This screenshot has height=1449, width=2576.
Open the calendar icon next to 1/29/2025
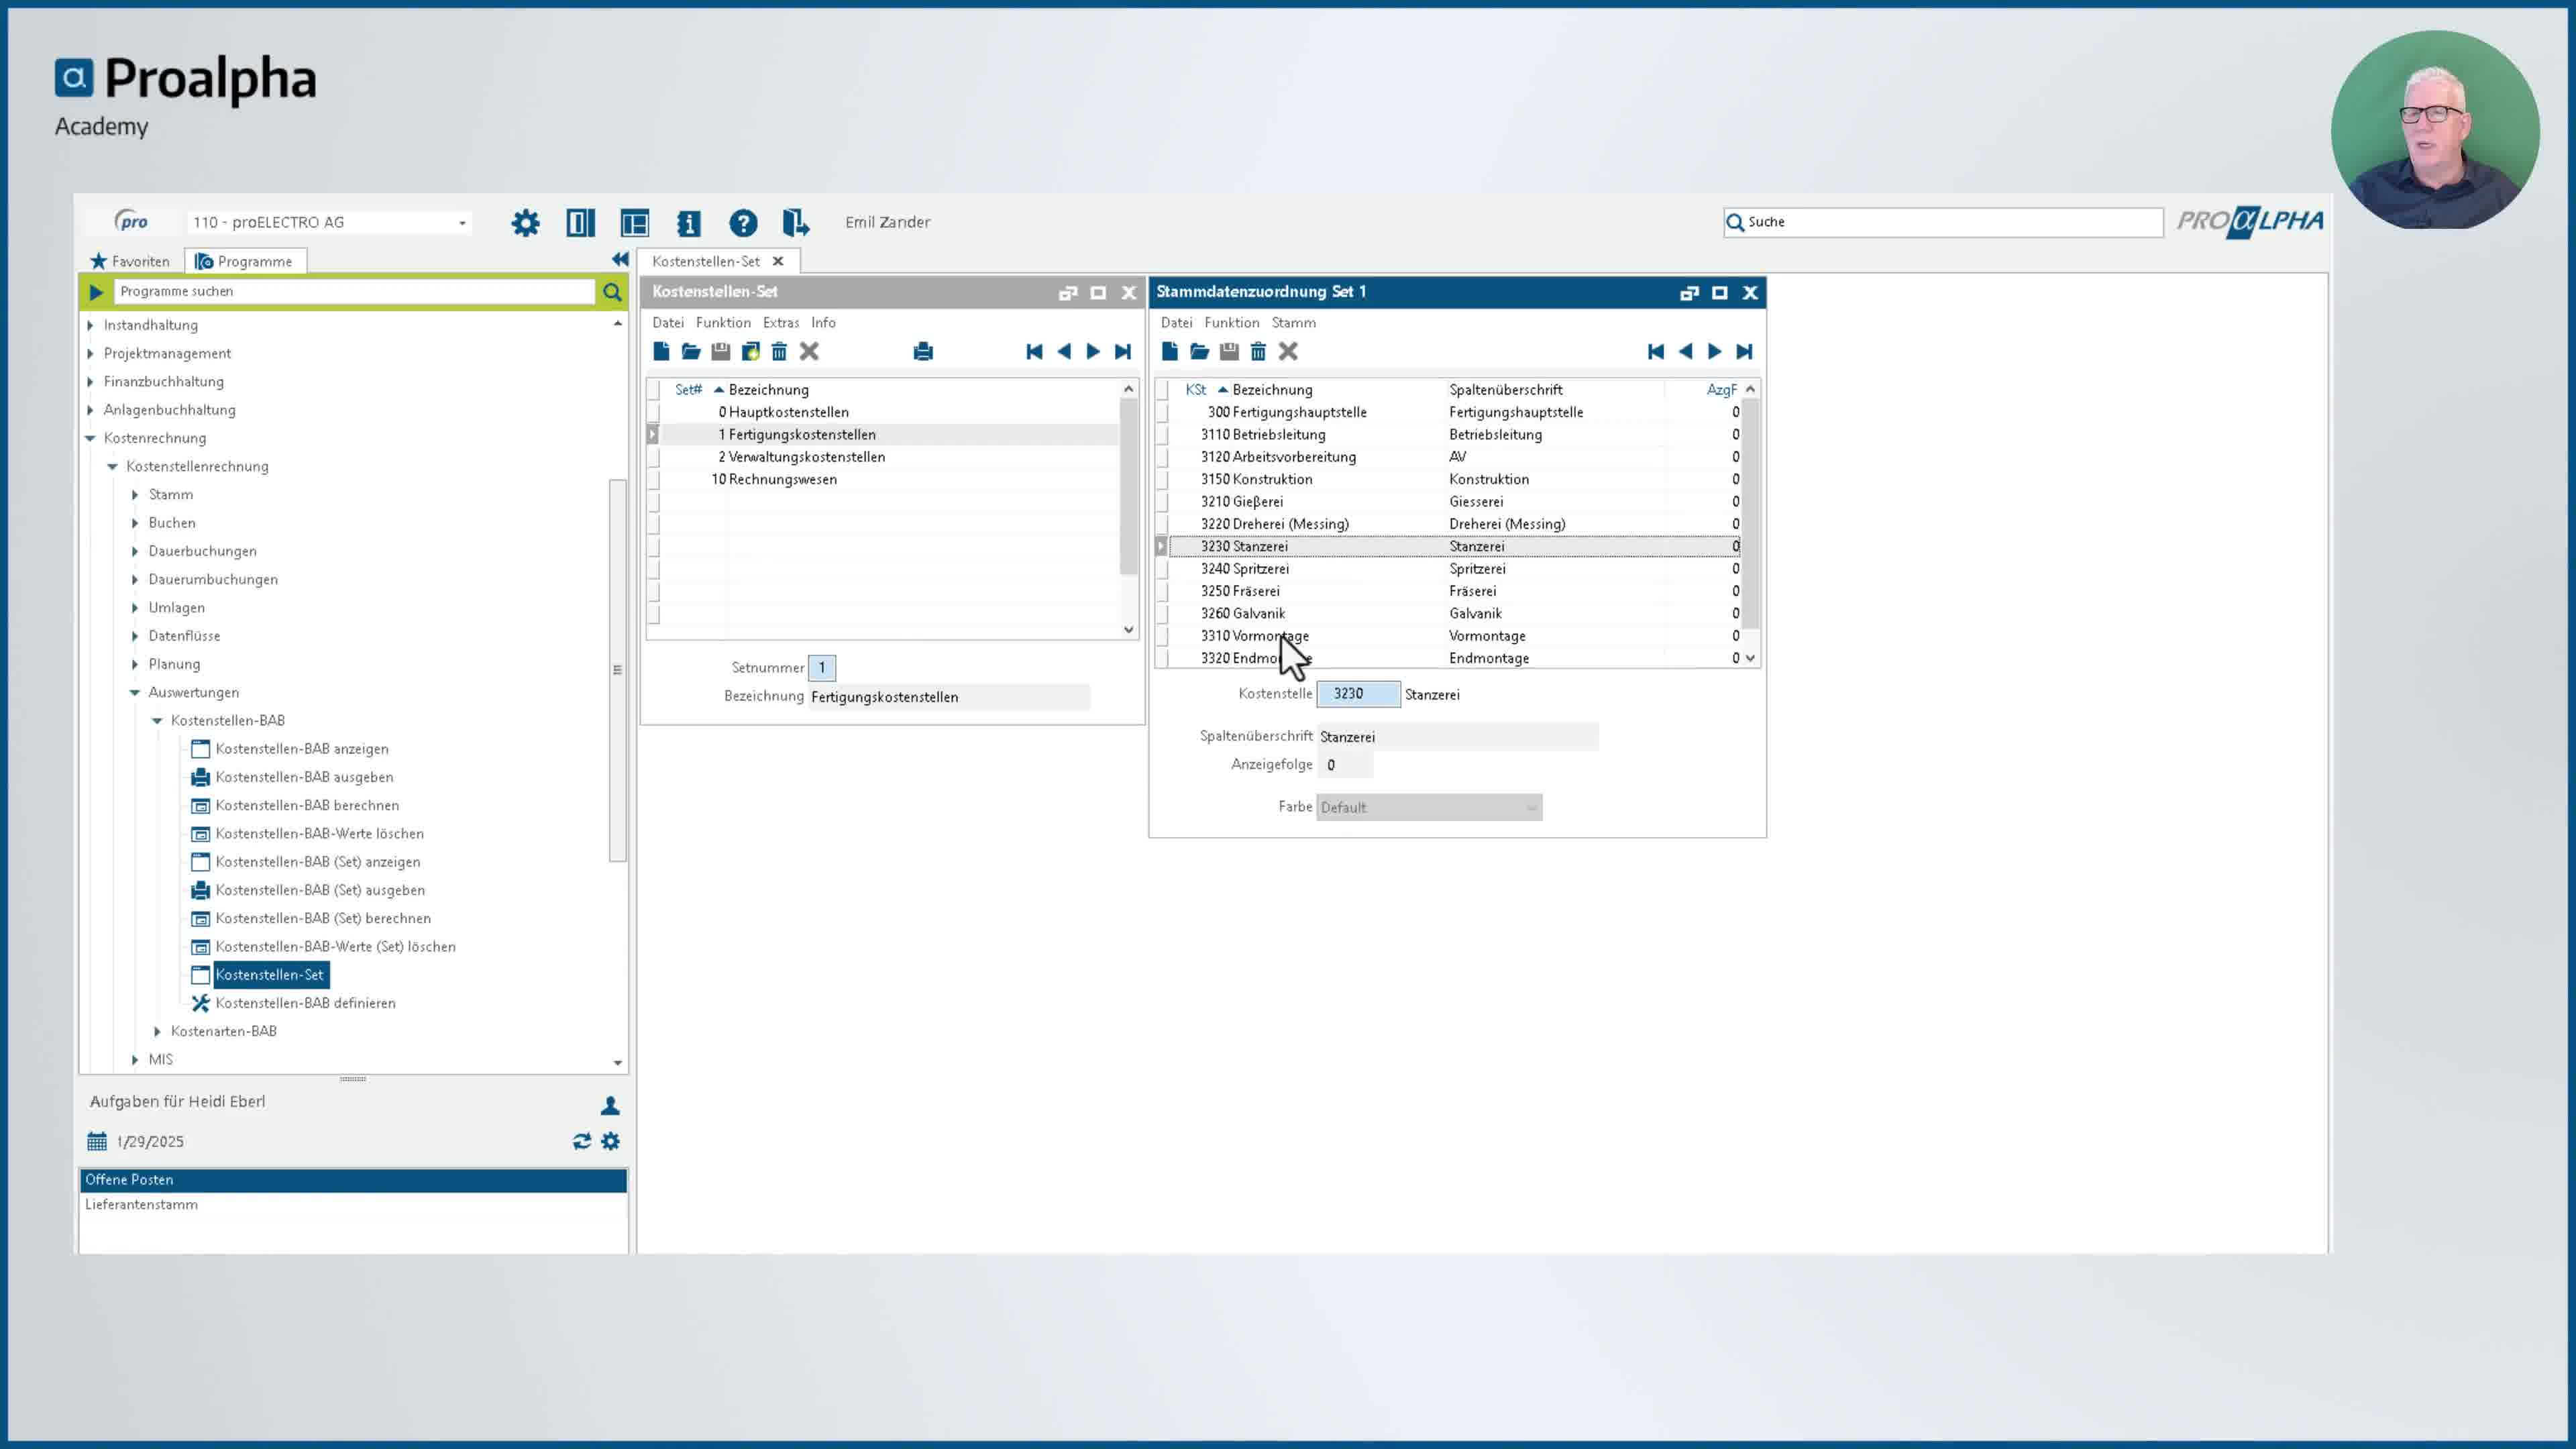pos(97,1141)
